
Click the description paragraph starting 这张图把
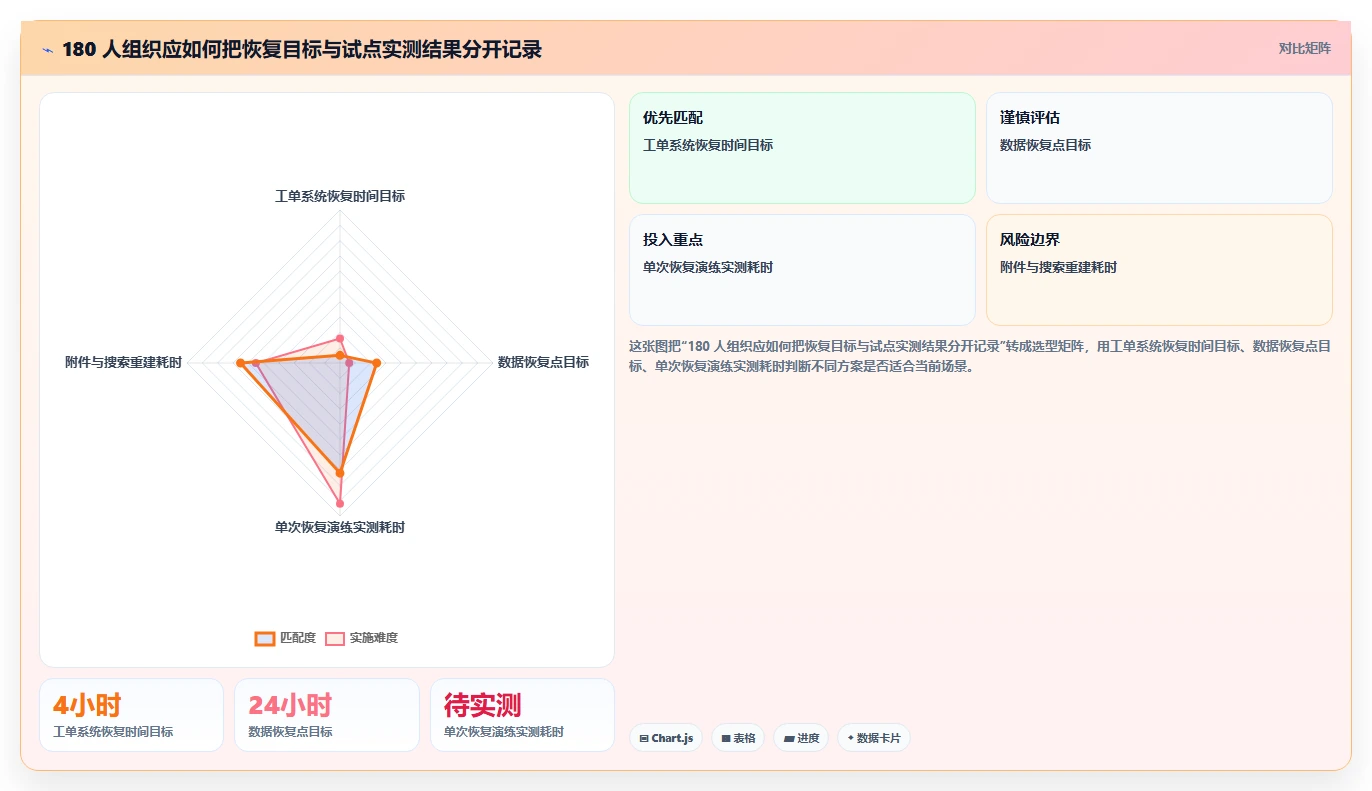(980, 356)
